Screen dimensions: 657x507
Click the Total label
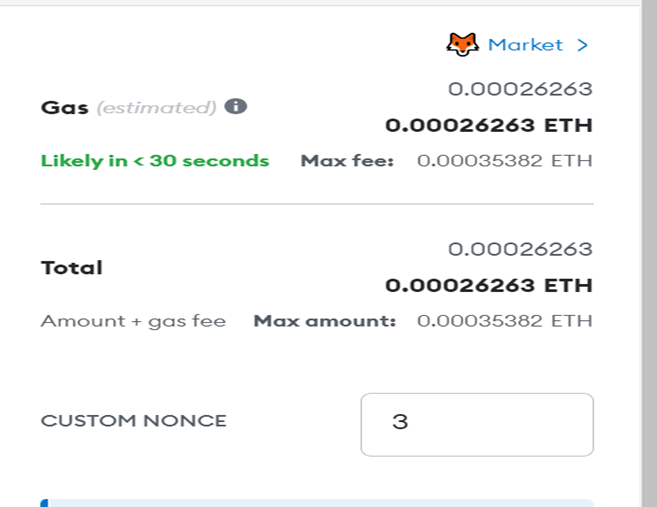(x=72, y=268)
